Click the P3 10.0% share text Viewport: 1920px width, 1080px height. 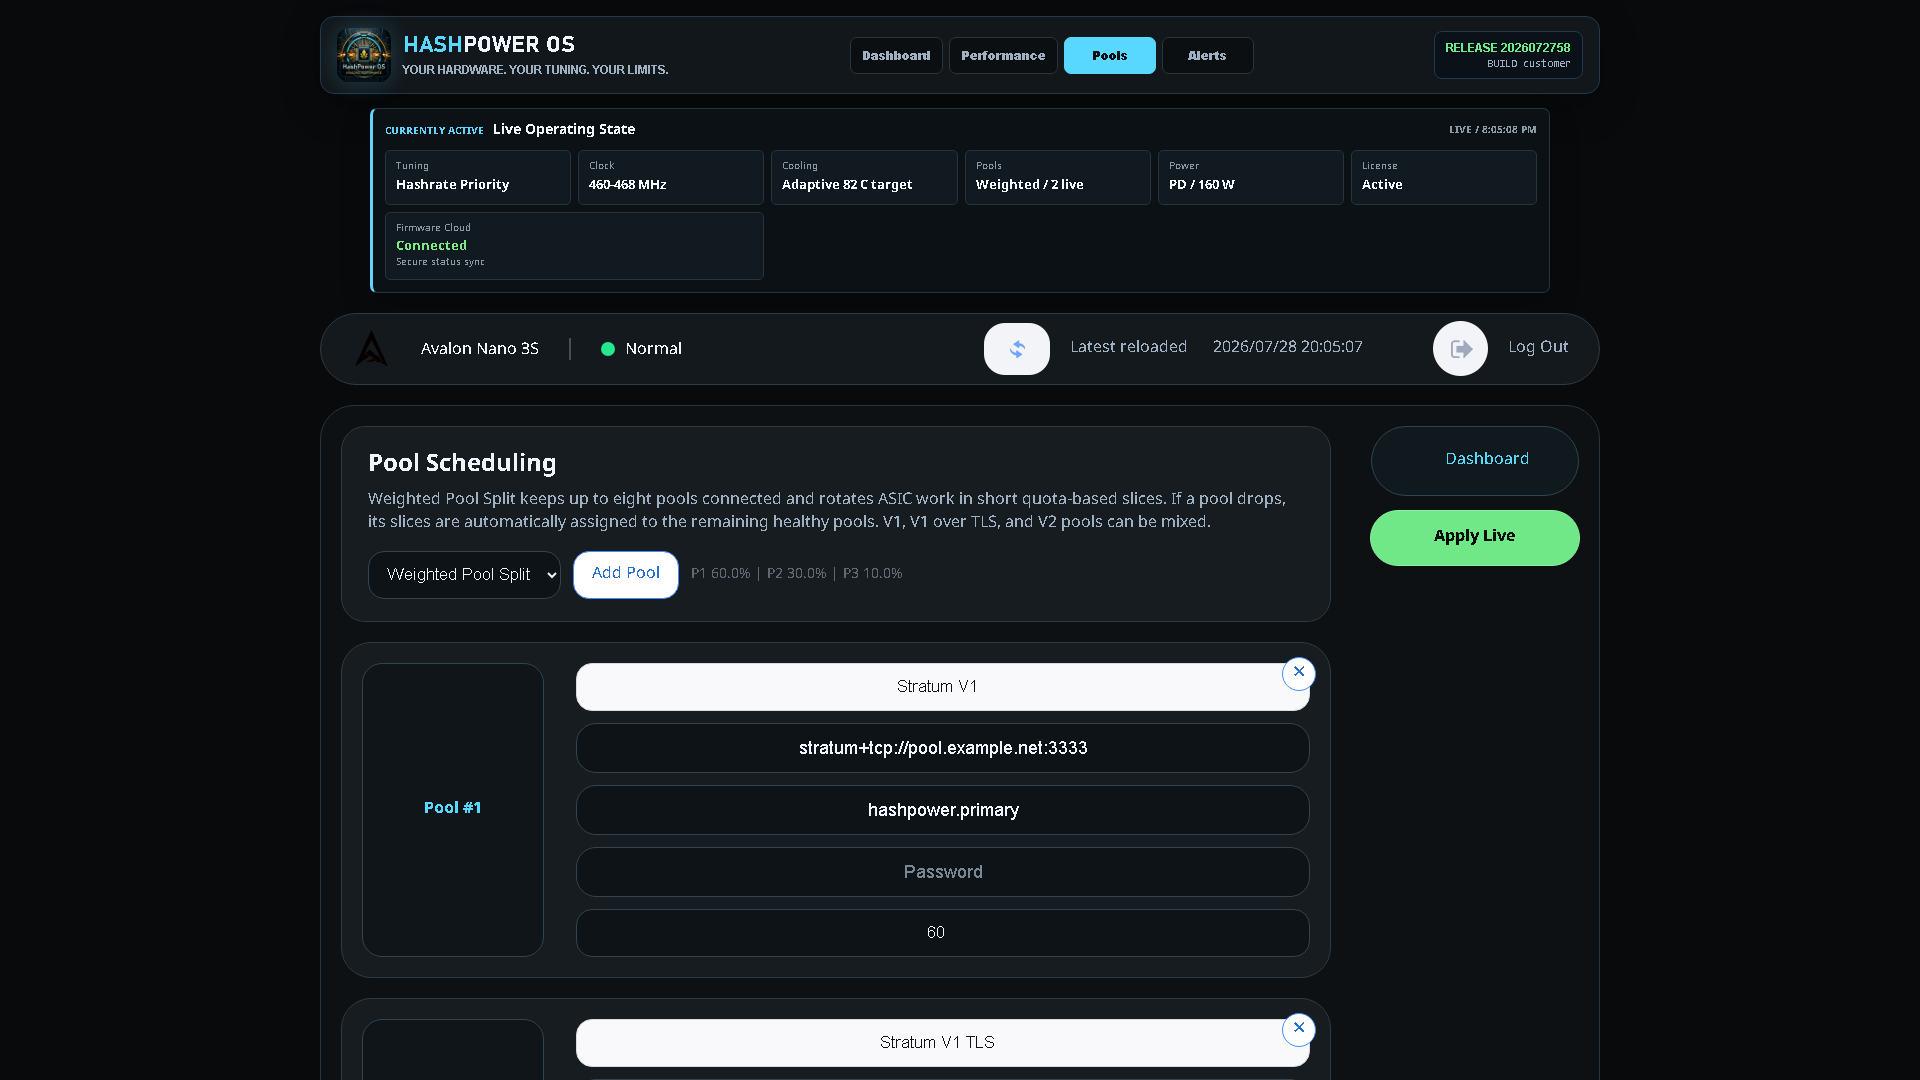click(x=873, y=574)
